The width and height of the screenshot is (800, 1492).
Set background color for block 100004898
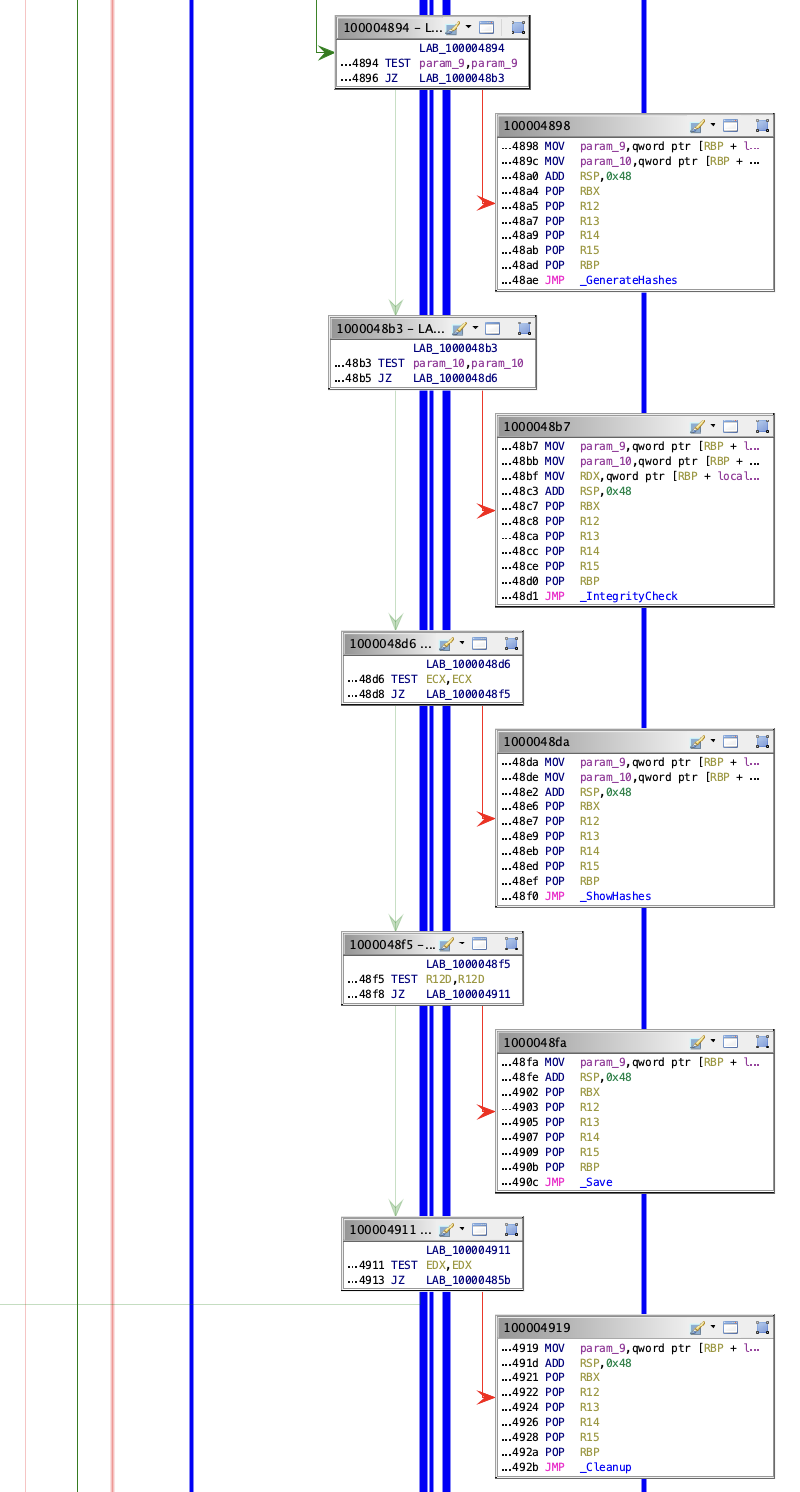[x=697, y=126]
